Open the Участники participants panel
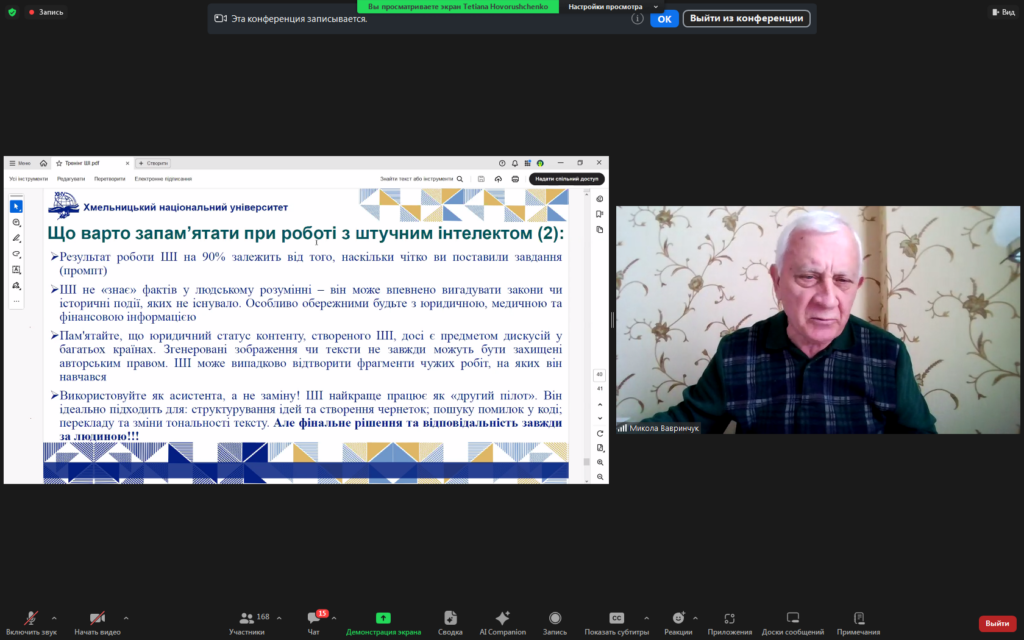 pos(246,622)
